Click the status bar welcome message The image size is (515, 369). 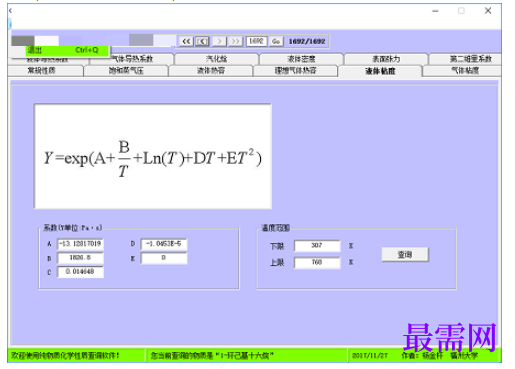click(x=65, y=356)
